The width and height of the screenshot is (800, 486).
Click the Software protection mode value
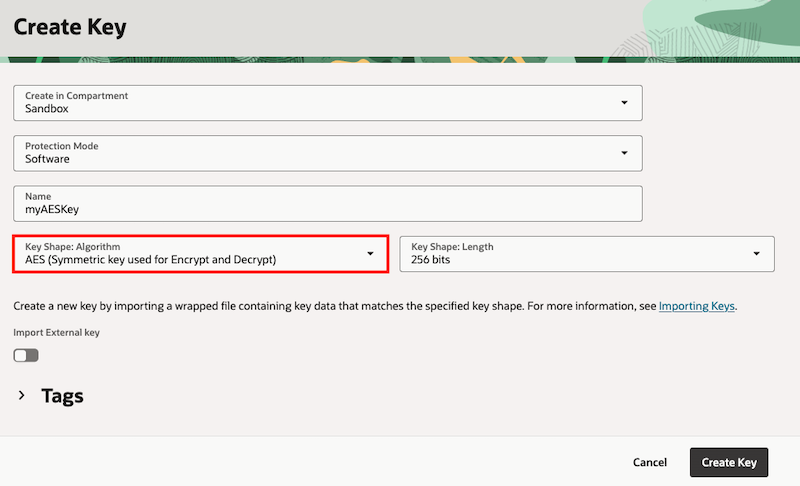(48, 159)
